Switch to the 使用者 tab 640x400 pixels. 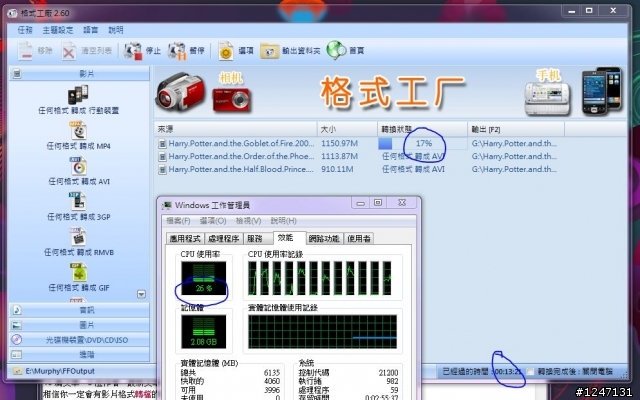coord(359,239)
